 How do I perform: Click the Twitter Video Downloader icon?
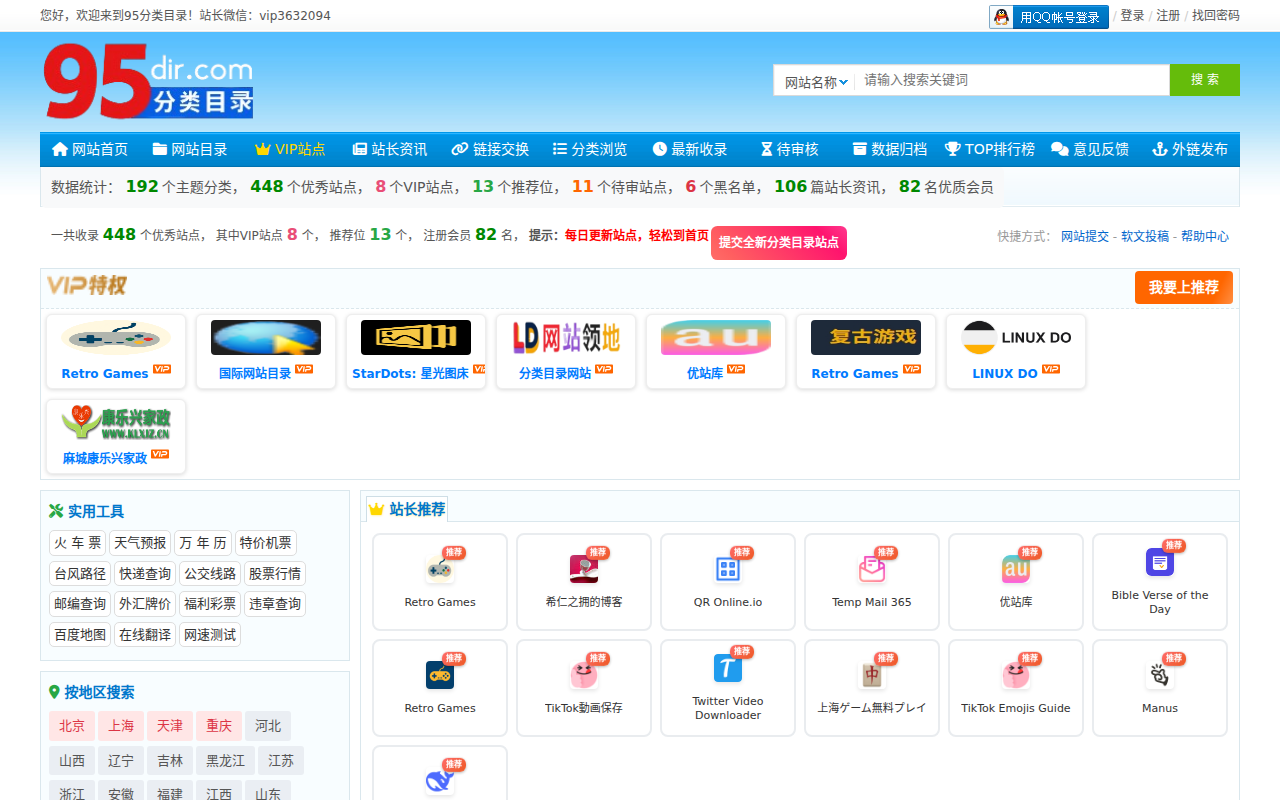pyautogui.click(x=728, y=668)
